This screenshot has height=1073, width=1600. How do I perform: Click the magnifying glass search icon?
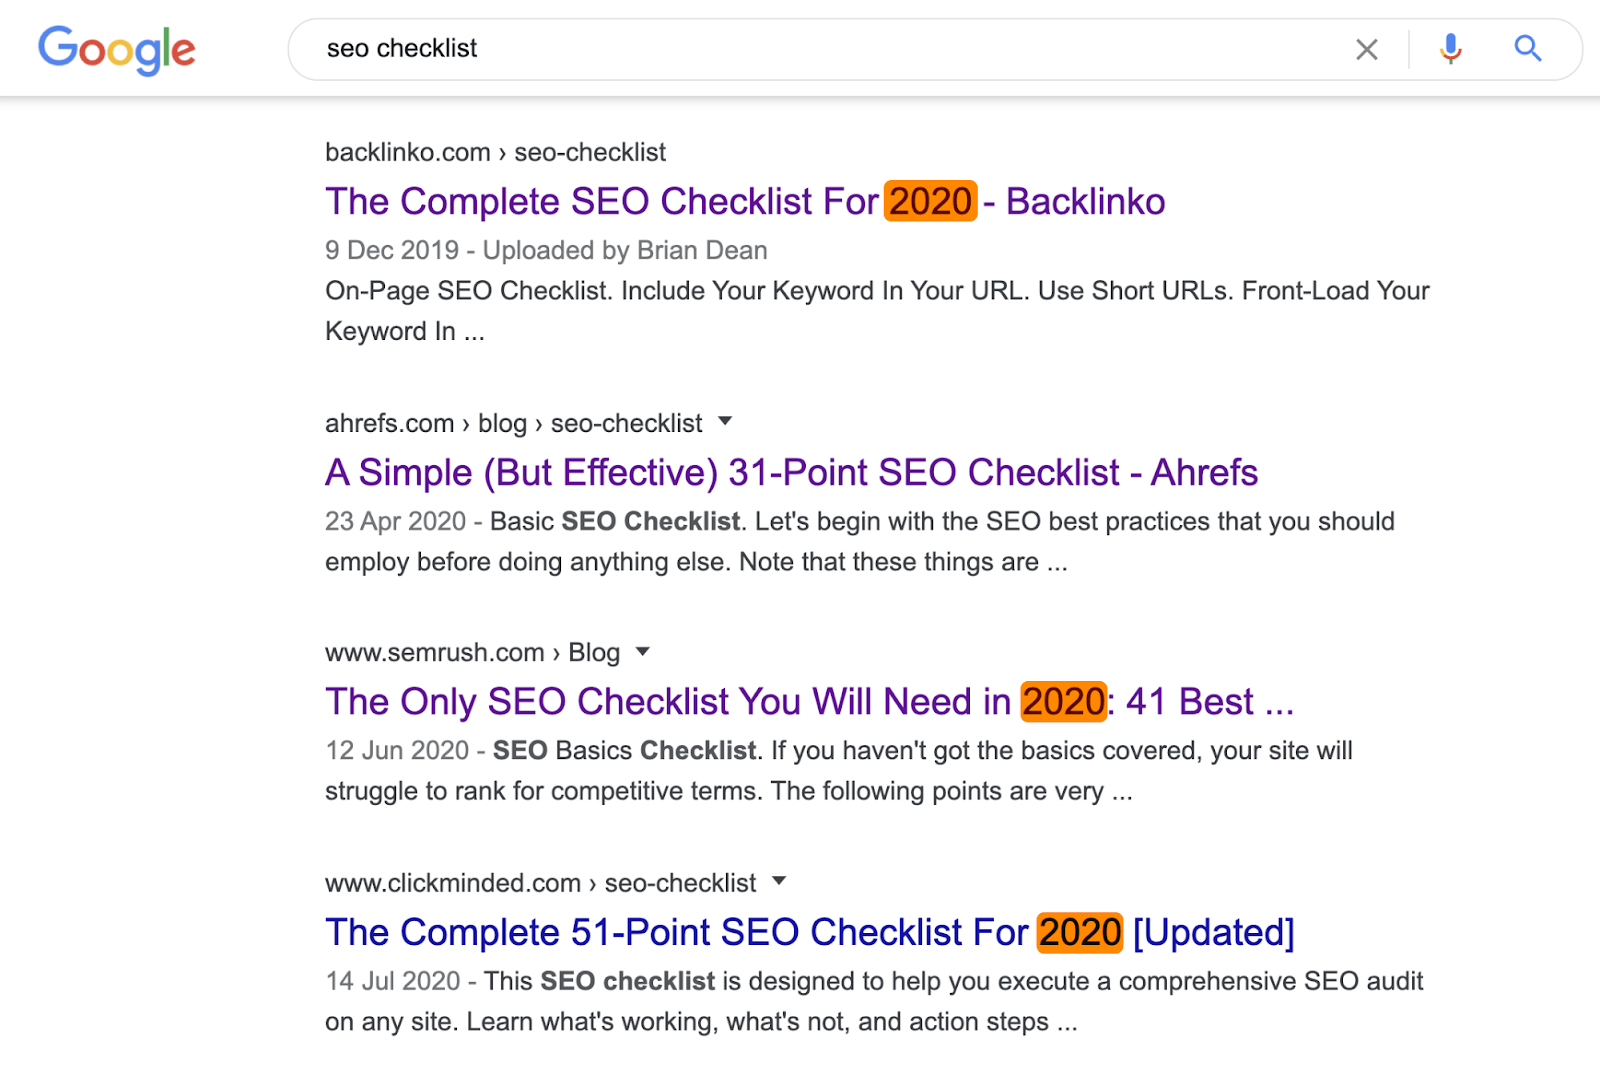[1527, 48]
